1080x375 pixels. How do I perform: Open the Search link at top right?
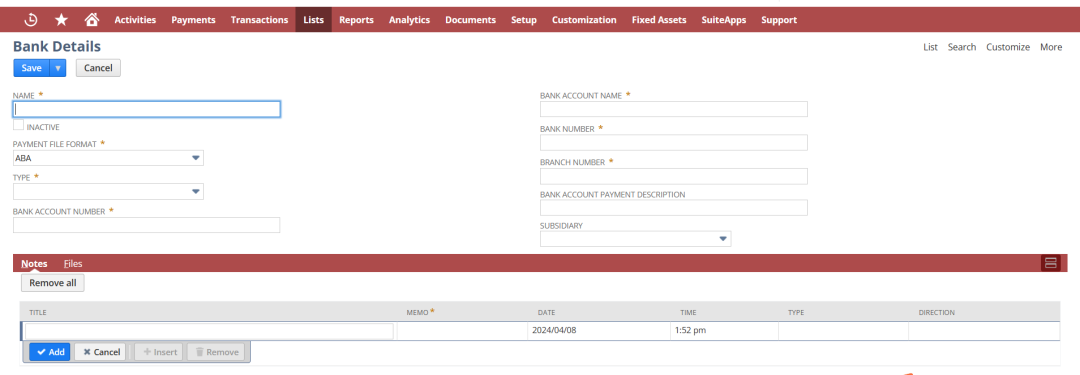point(962,47)
